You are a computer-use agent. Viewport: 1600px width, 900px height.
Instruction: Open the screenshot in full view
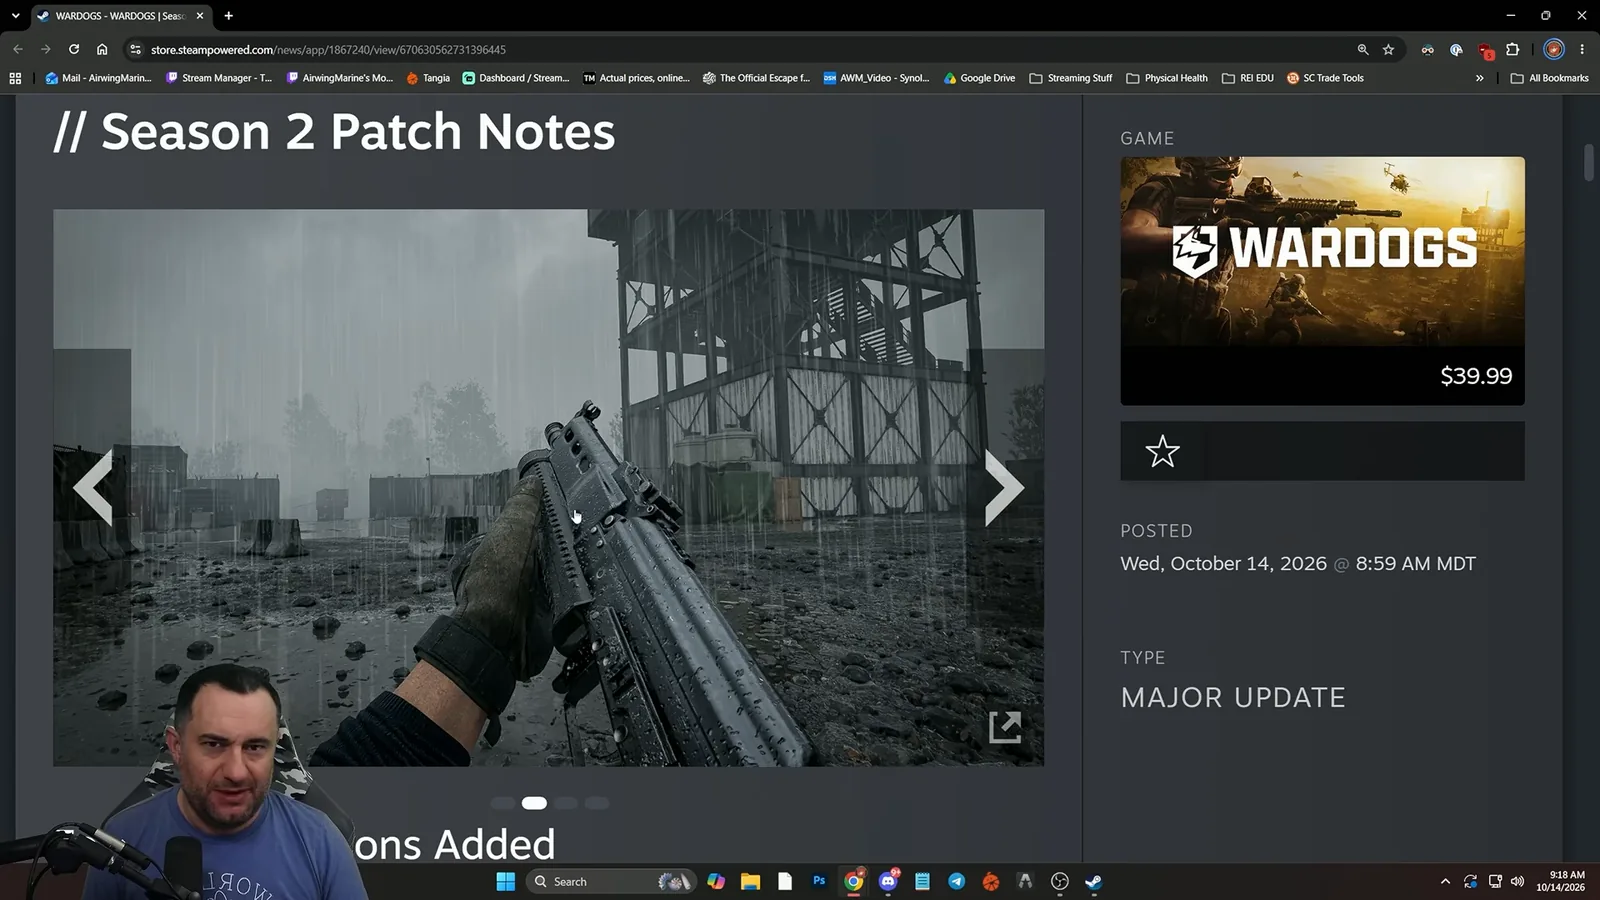pos(1005,727)
